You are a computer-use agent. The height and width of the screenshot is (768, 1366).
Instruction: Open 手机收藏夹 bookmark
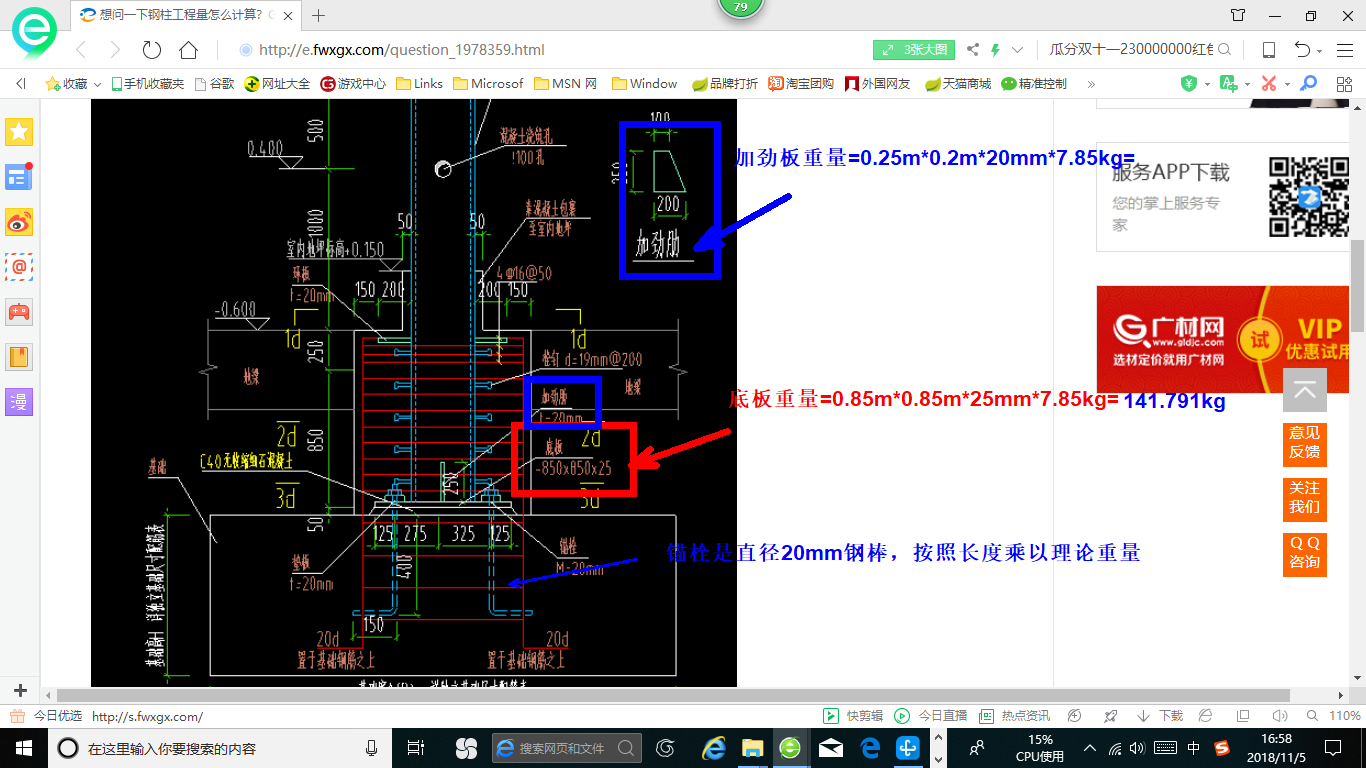click(147, 84)
